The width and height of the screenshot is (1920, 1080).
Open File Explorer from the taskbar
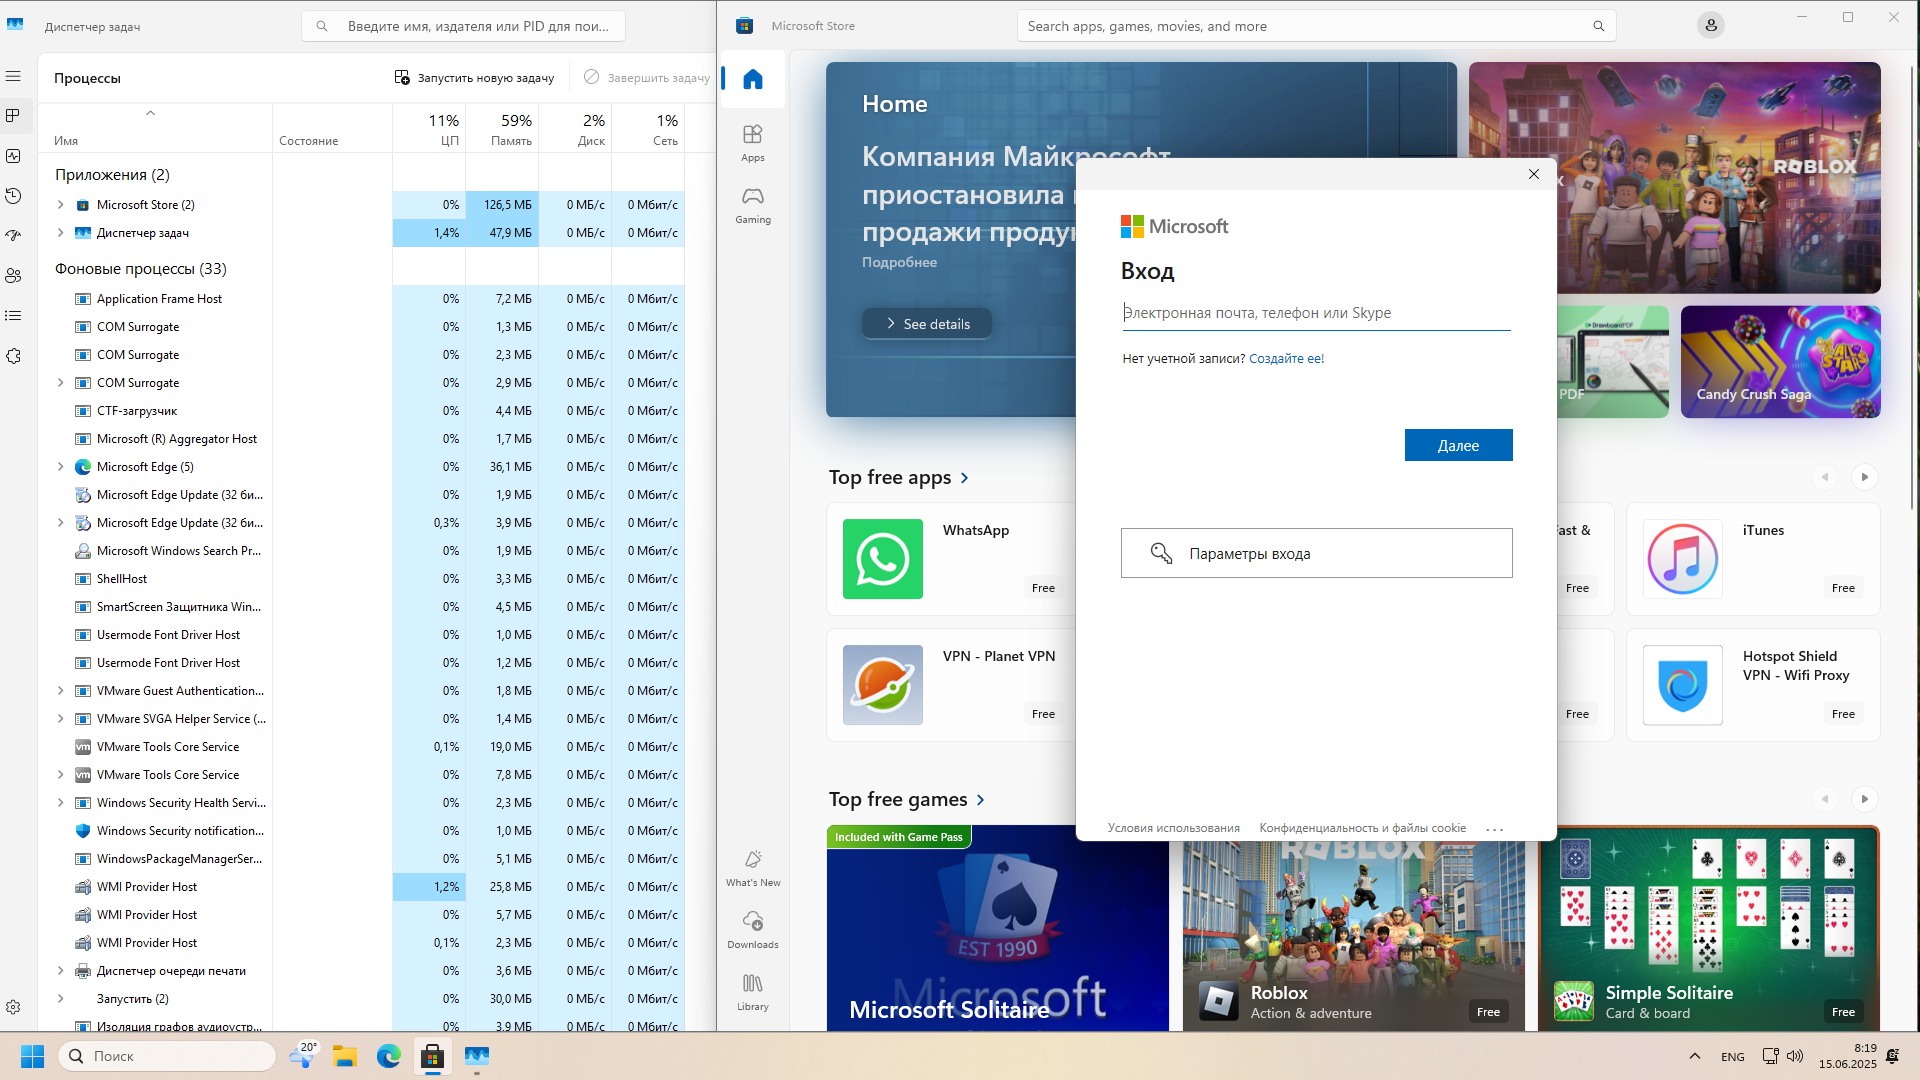pos(345,1056)
